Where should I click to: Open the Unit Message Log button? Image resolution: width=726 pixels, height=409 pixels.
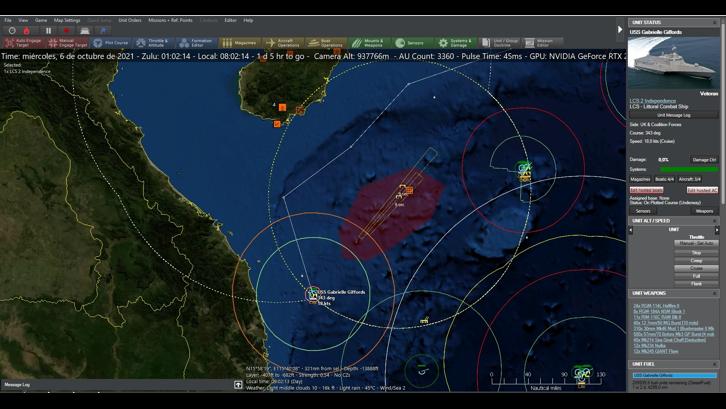tap(674, 115)
